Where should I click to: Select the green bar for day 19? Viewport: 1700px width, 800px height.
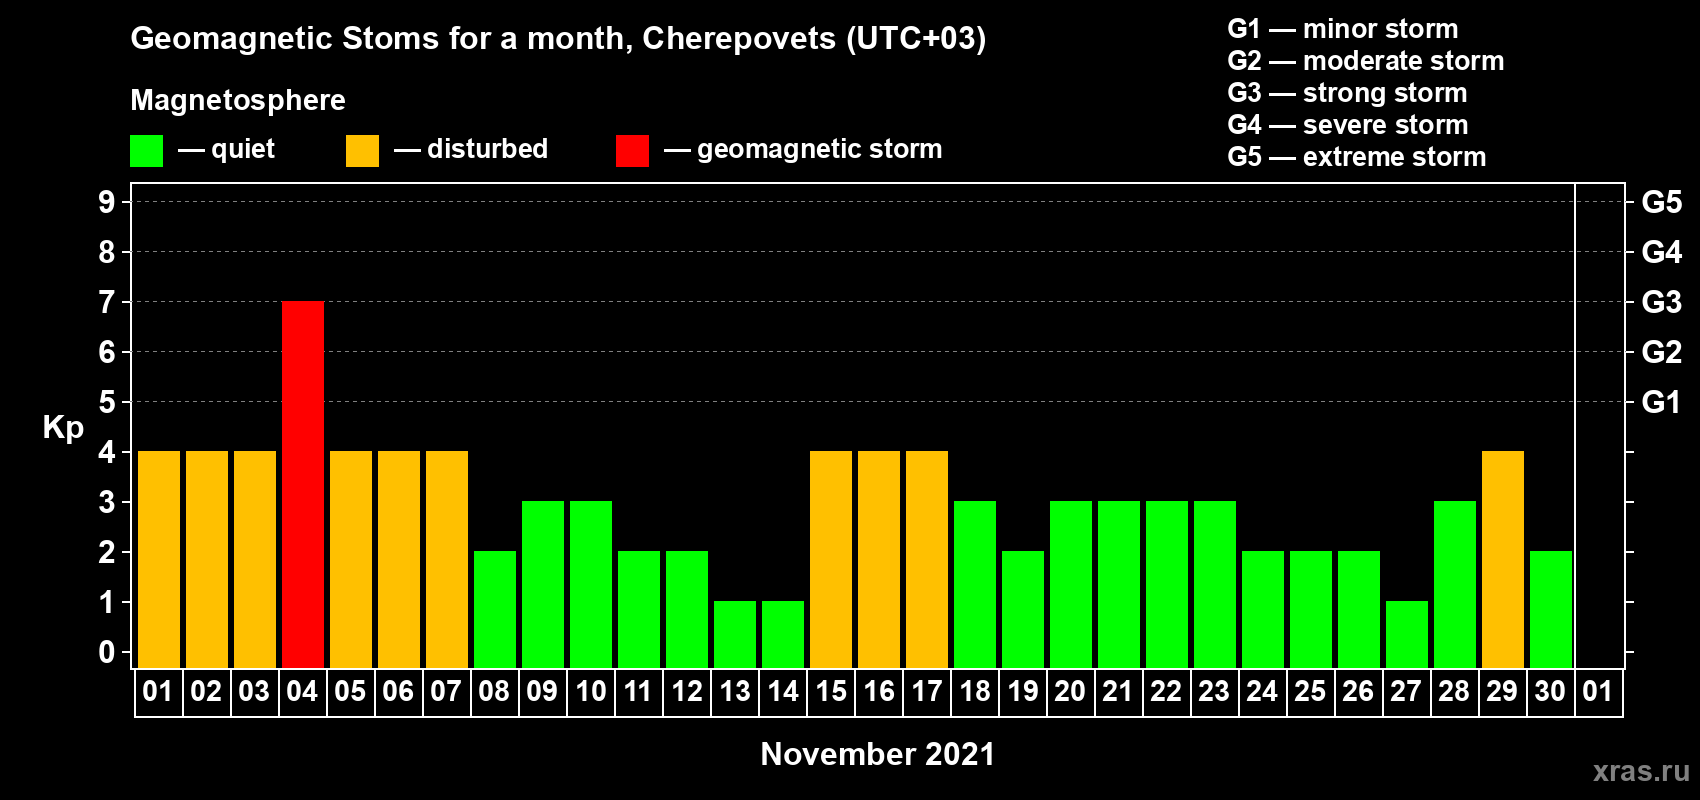[x=1023, y=610]
